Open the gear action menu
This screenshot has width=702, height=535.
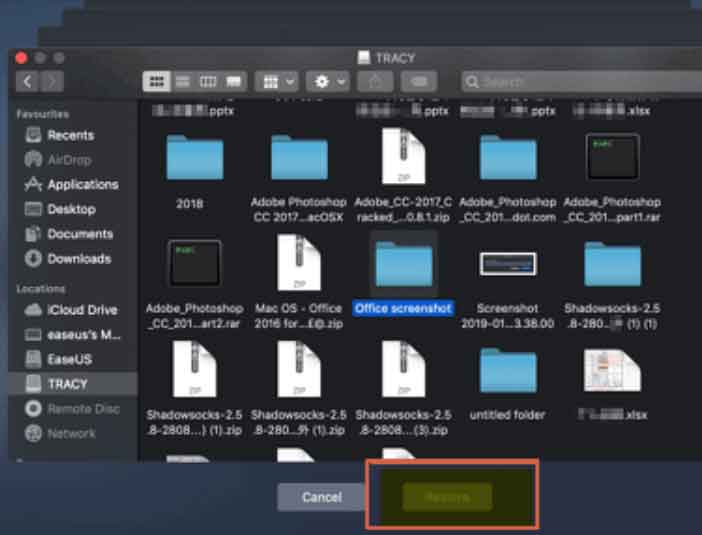(x=329, y=81)
